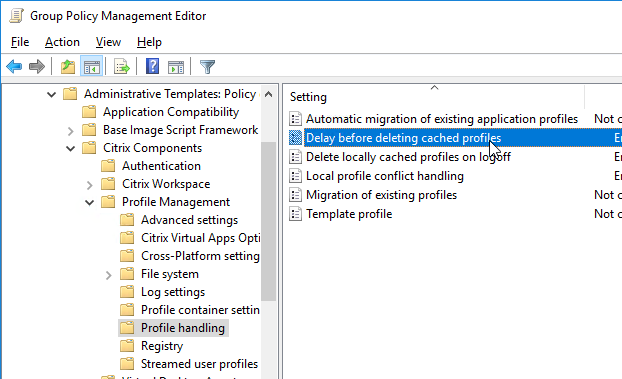Click the folder icon of Streamed user profiles
Image resolution: width=622 pixels, height=379 pixels.
click(127, 364)
